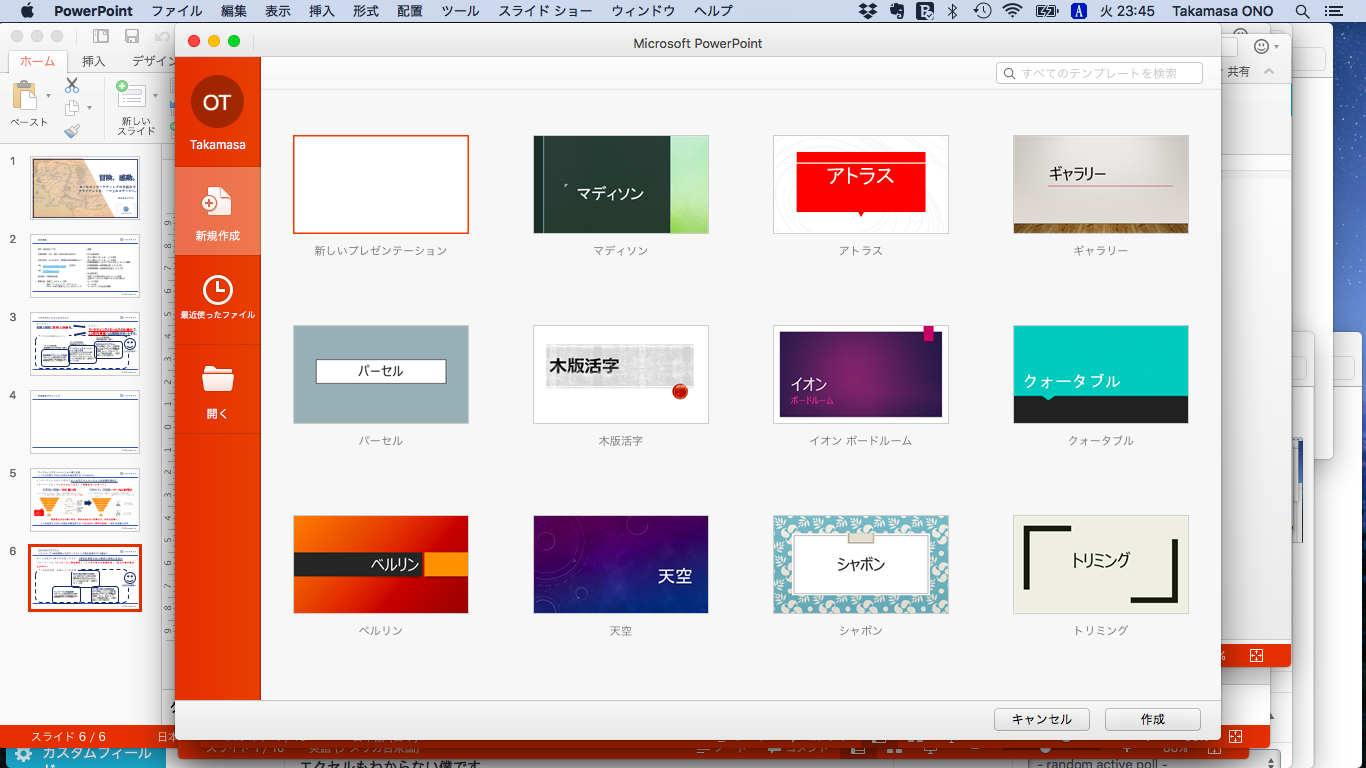1366x768 pixels.
Task: Open Time Machine menu bar icon
Action: tap(983, 11)
